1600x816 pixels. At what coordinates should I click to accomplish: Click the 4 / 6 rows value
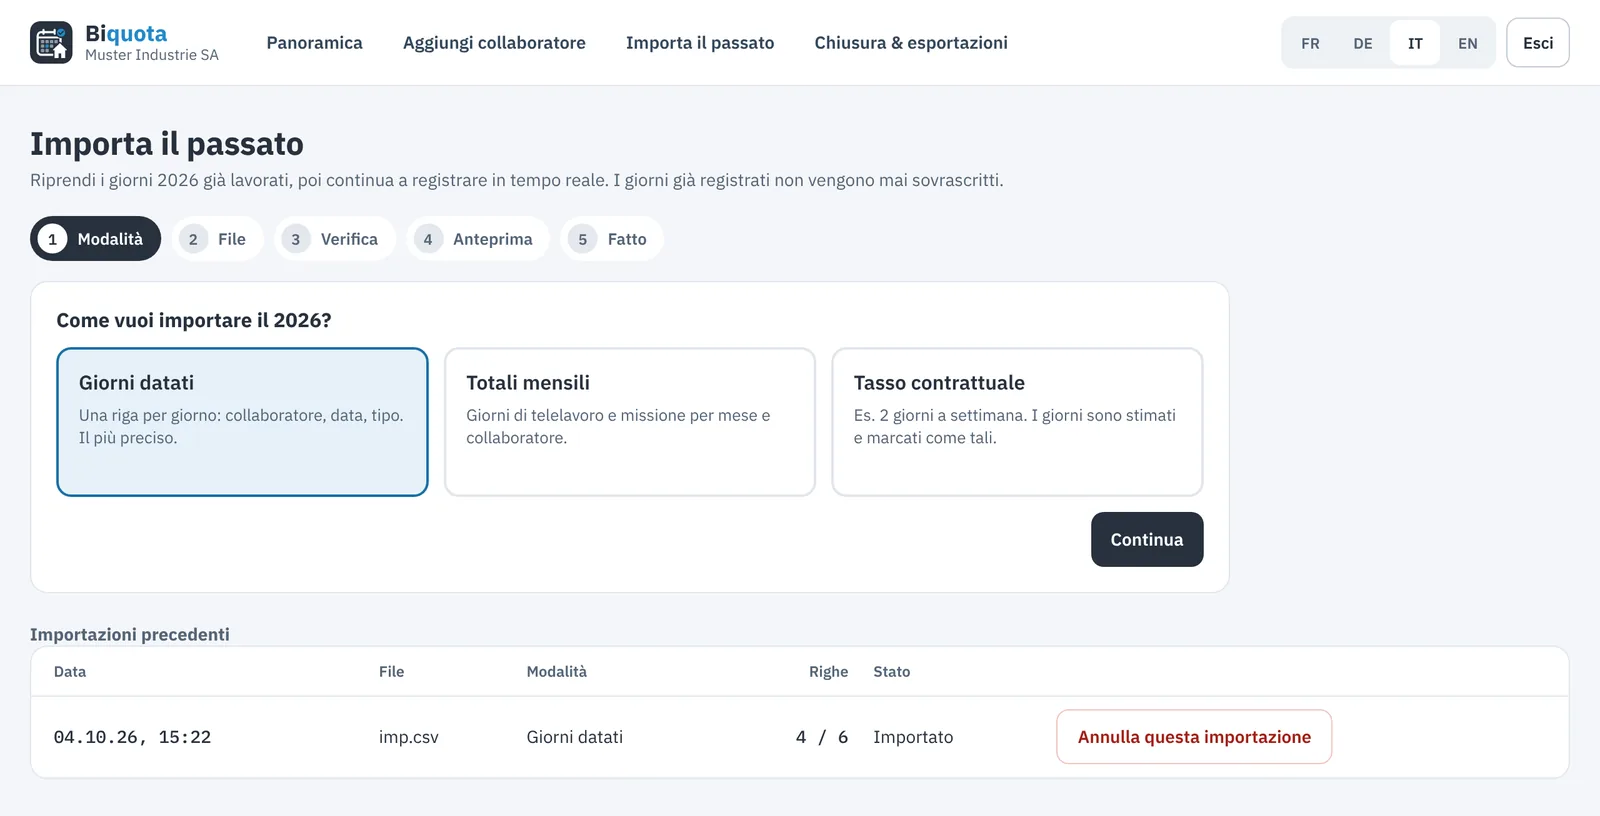[x=822, y=737]
